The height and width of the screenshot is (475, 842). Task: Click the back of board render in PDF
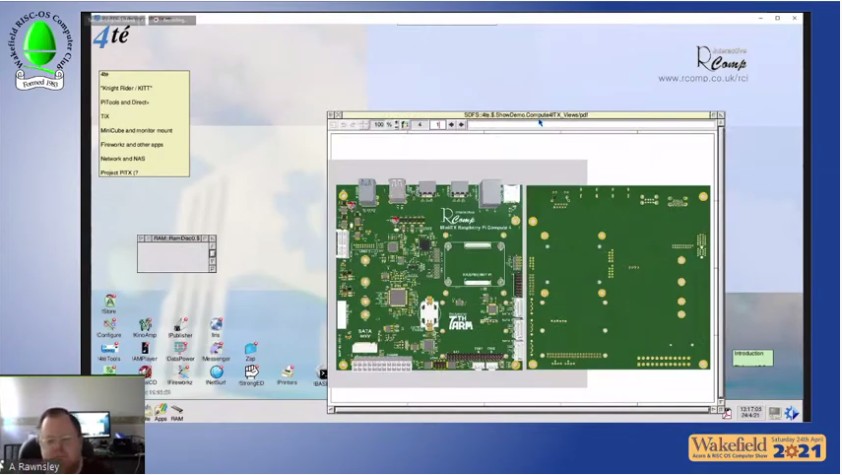pyautogui.click(x=618, y=277)
